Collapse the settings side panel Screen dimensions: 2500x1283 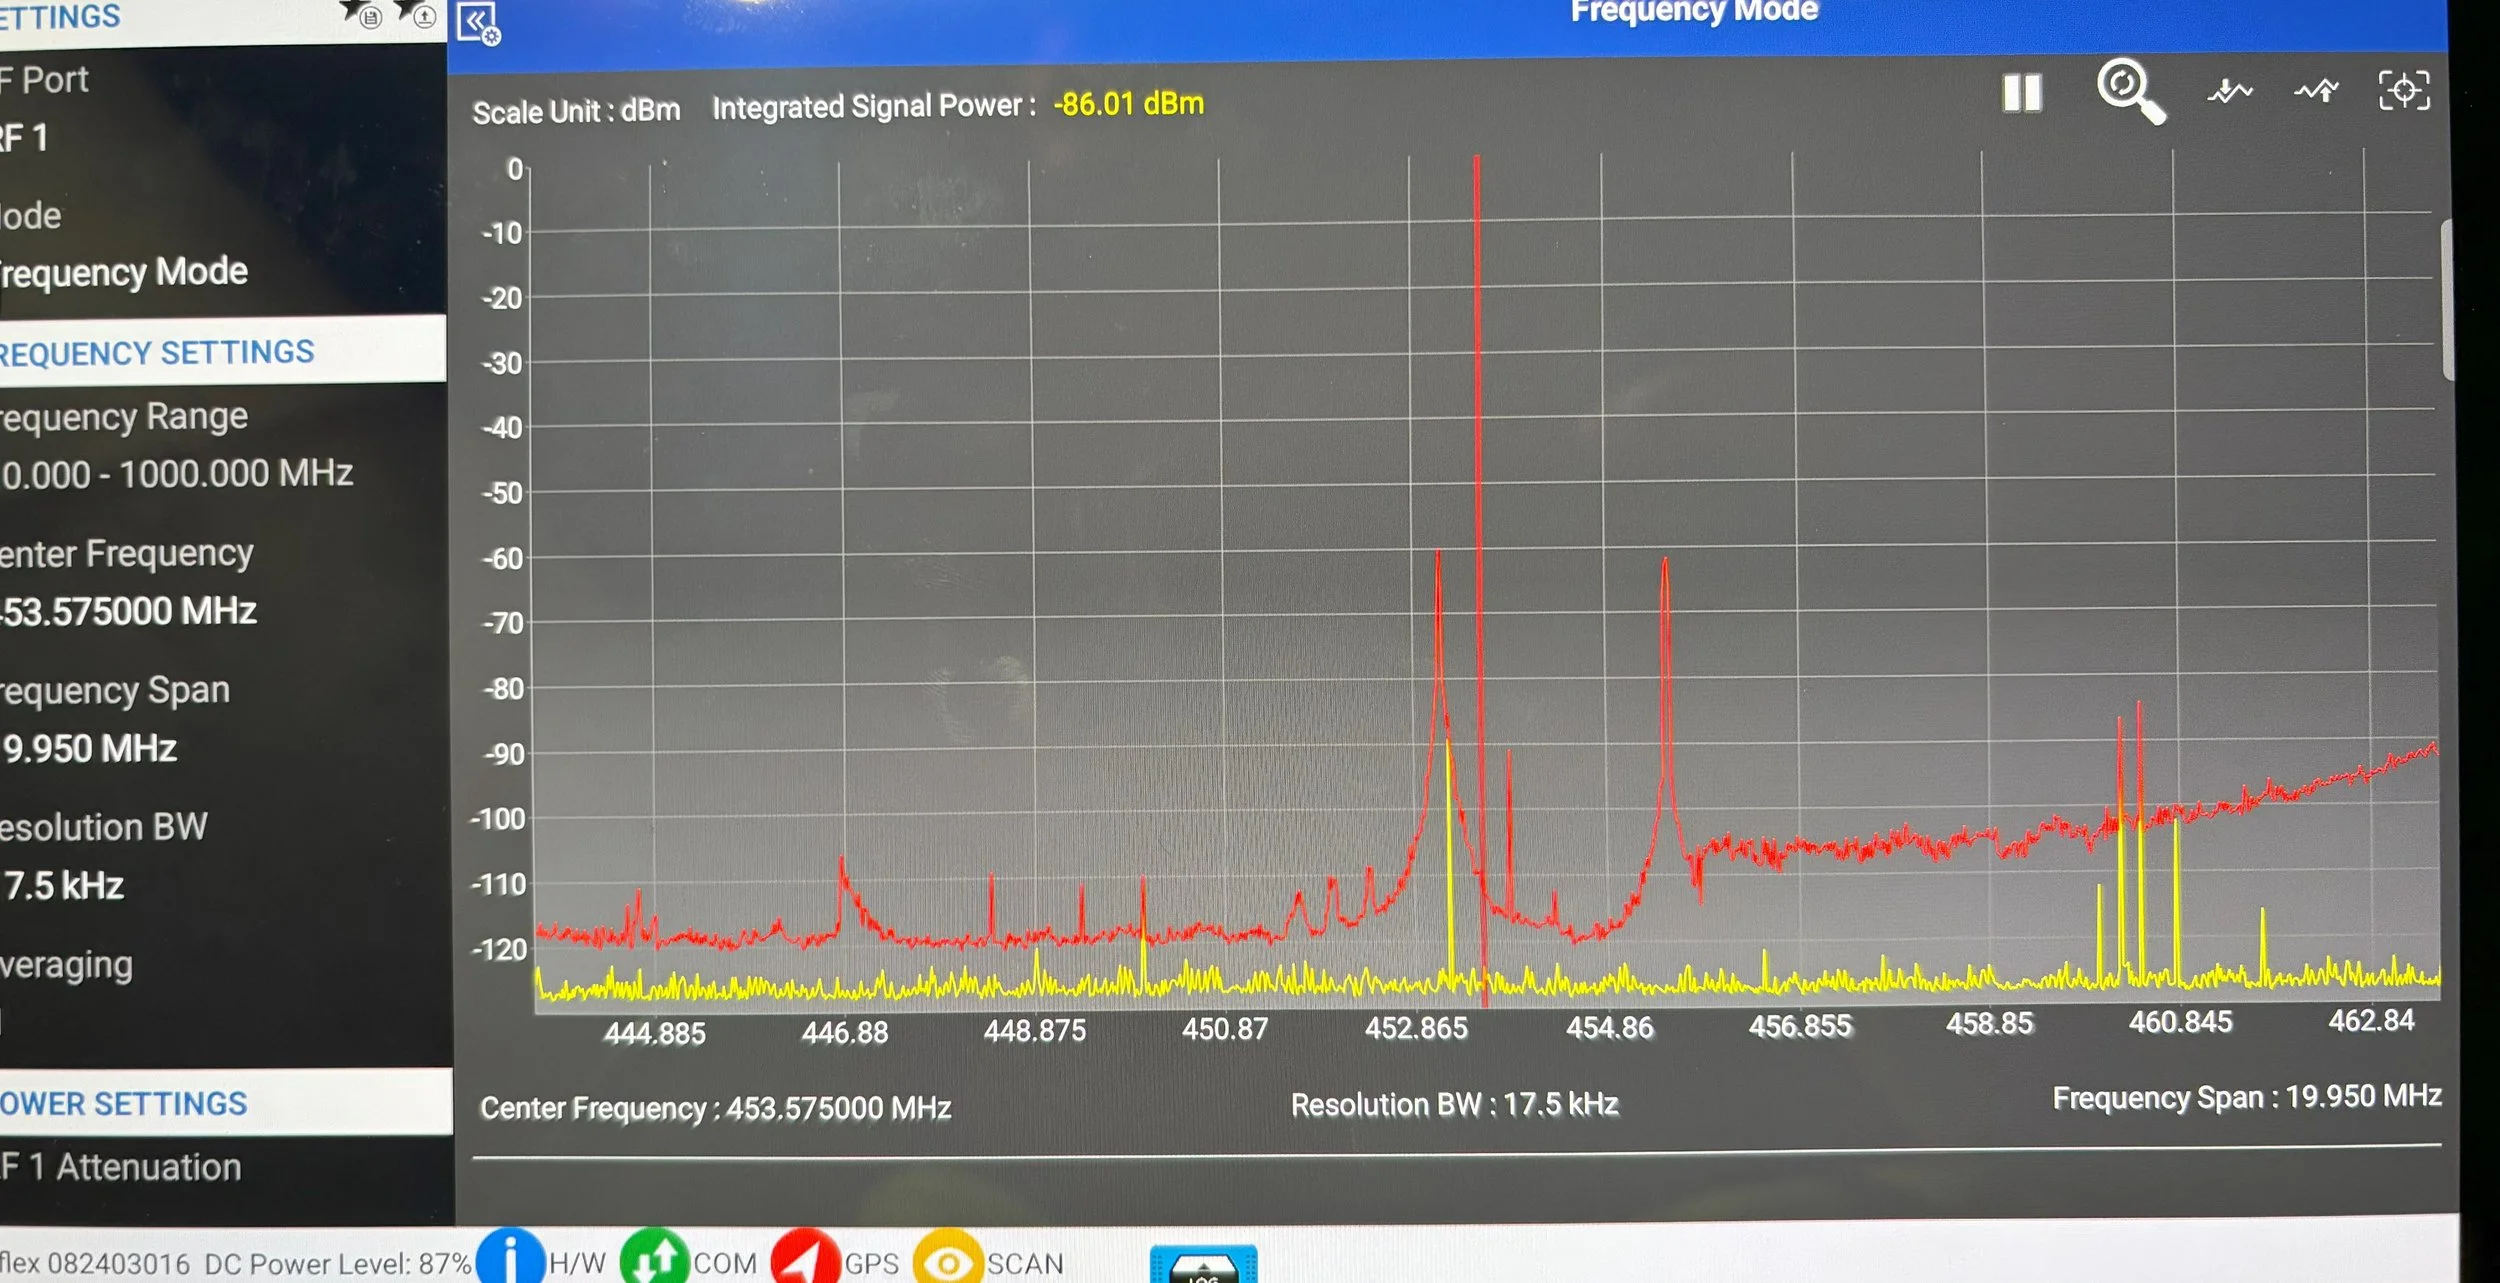478,23
